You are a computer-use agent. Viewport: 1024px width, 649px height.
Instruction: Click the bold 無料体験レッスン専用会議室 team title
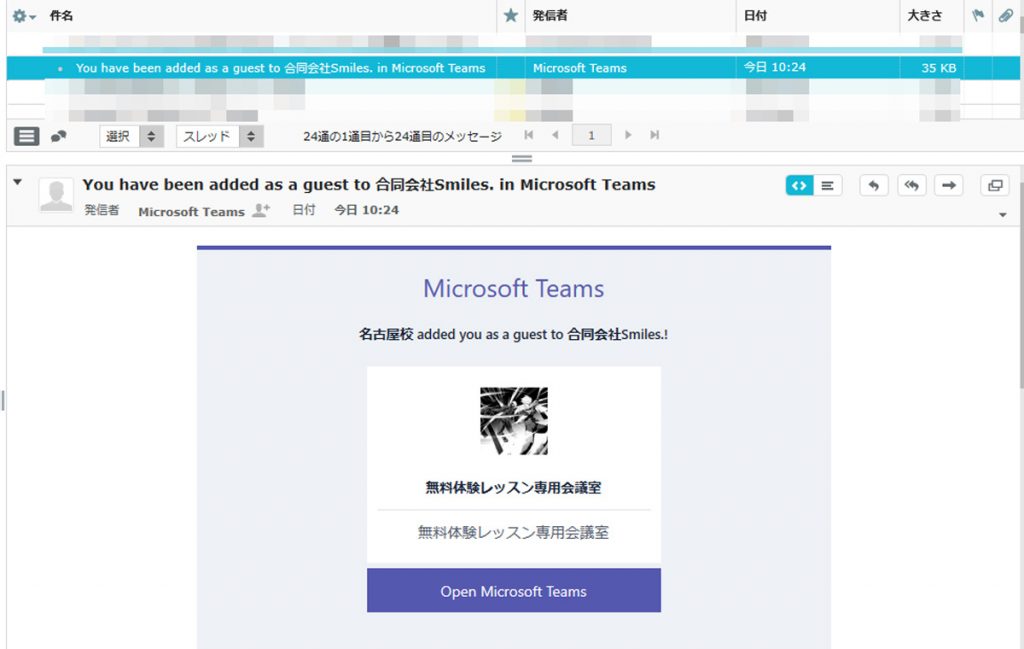(513, 488)
